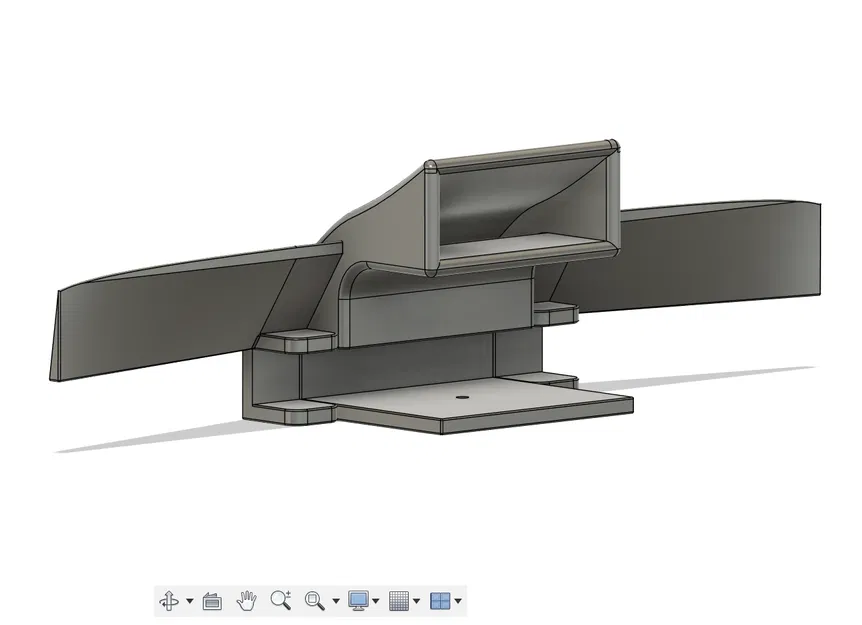The height and width of the screenshot is (625, 862).
Task: Select the small hole on base plate
Action: 463,396
